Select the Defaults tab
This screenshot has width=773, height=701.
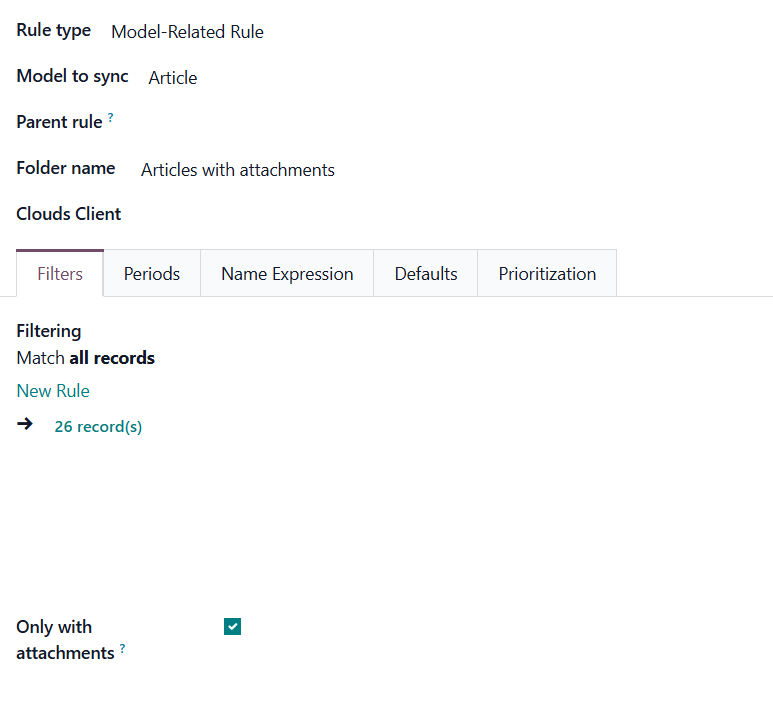click(426, 274)
